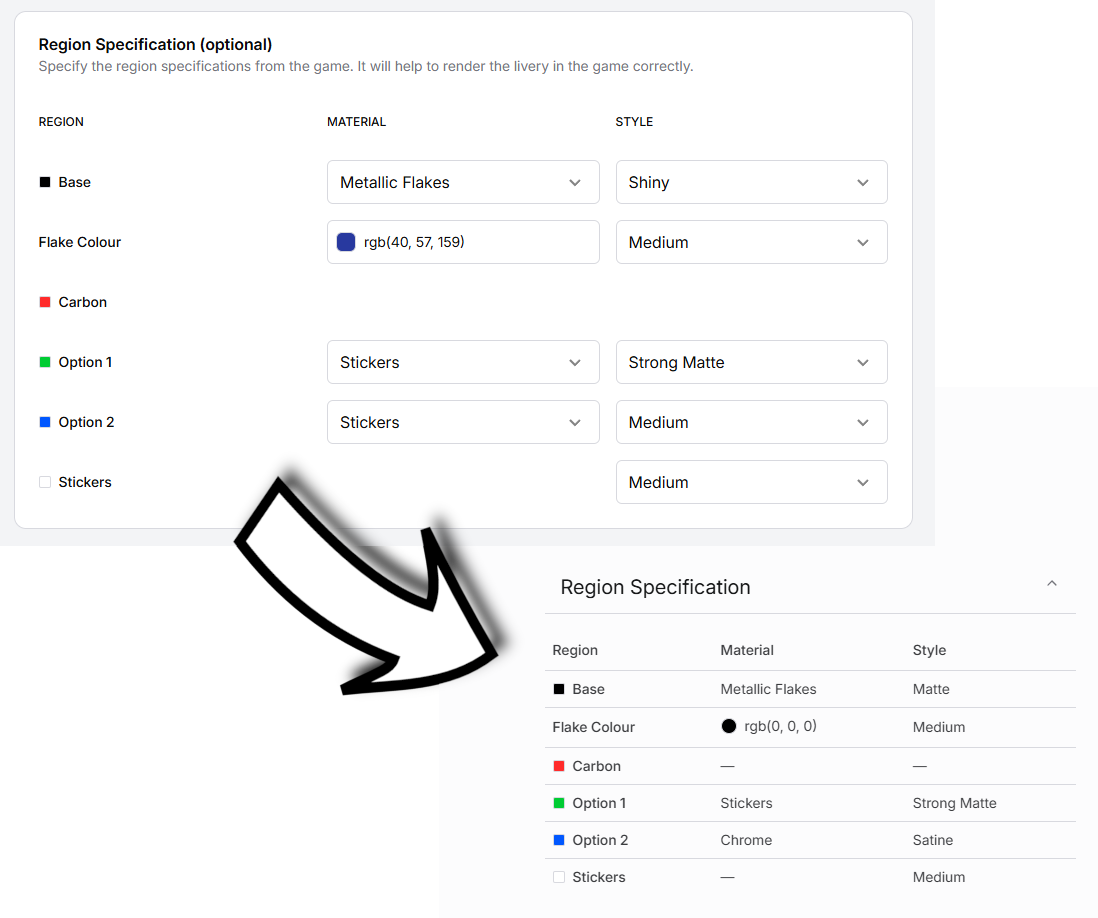Click the 'Region Specification' title of the summary panel
The image size is (1098, 918).
point(655,587)
